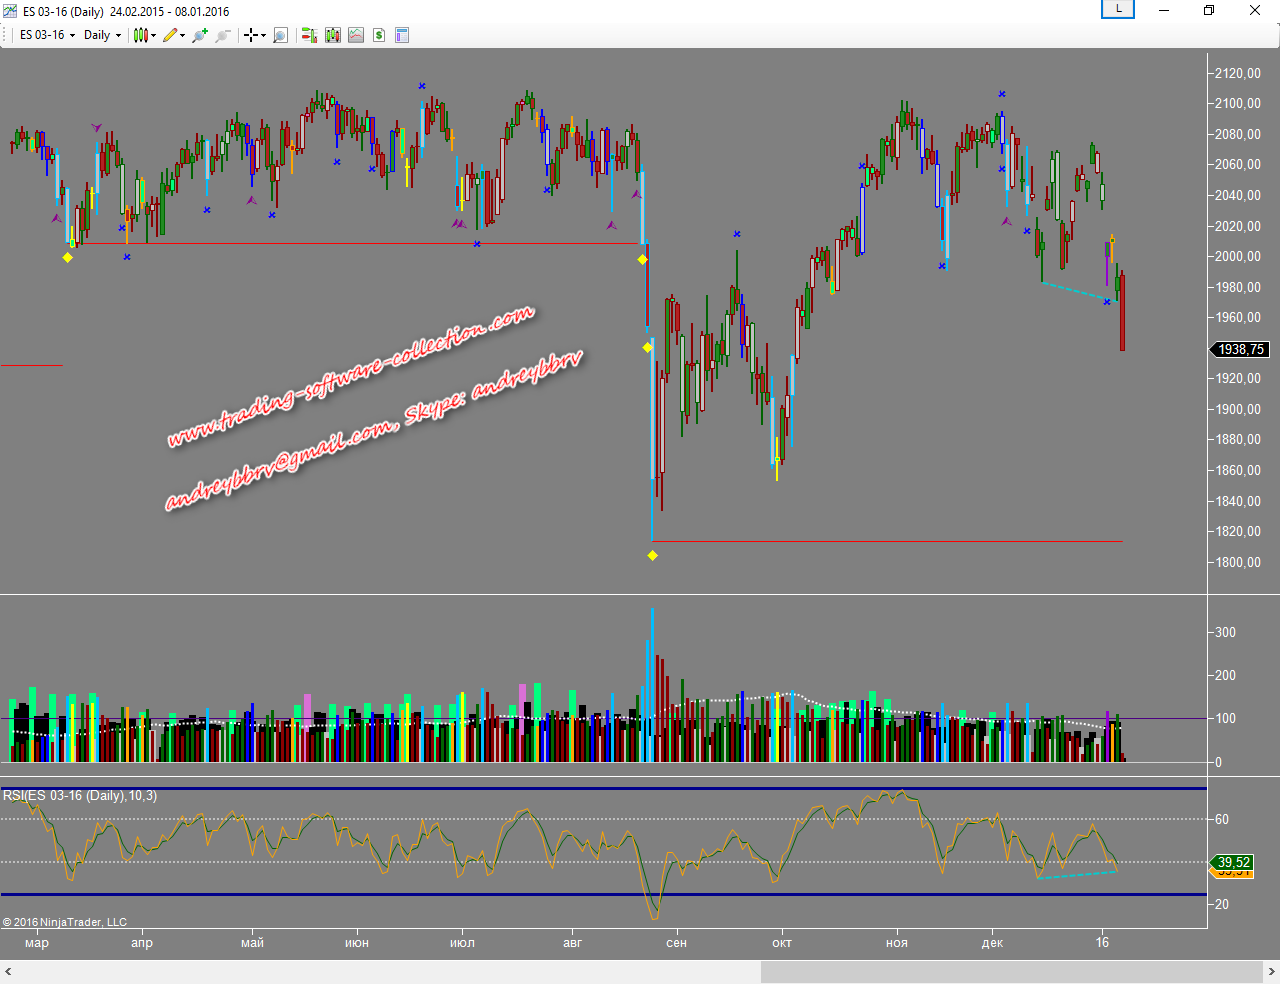
Task: Click the RSI(ES 03-16 (Daily),10,3) indicator label
Action: pos(80,796)
